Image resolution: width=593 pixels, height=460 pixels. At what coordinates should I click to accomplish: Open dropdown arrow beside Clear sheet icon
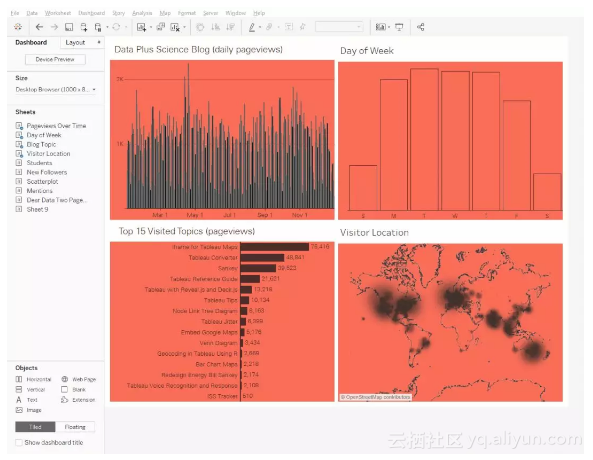click(x=185, y=27)
